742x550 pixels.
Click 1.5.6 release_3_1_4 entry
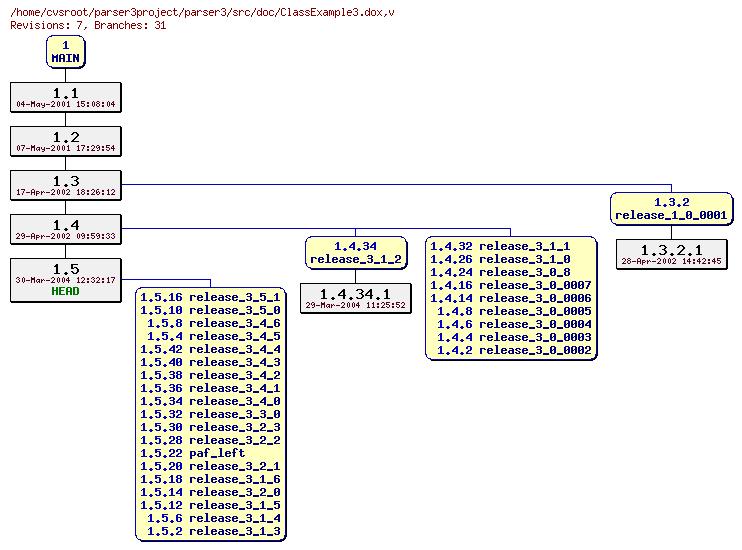pos(213,519)
